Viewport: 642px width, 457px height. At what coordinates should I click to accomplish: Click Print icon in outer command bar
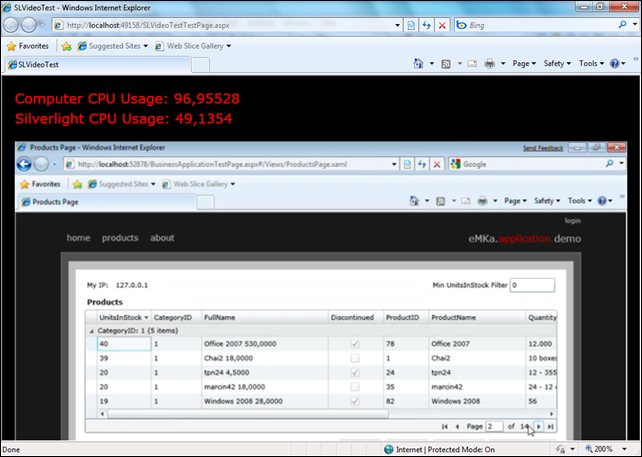[490, 63]
